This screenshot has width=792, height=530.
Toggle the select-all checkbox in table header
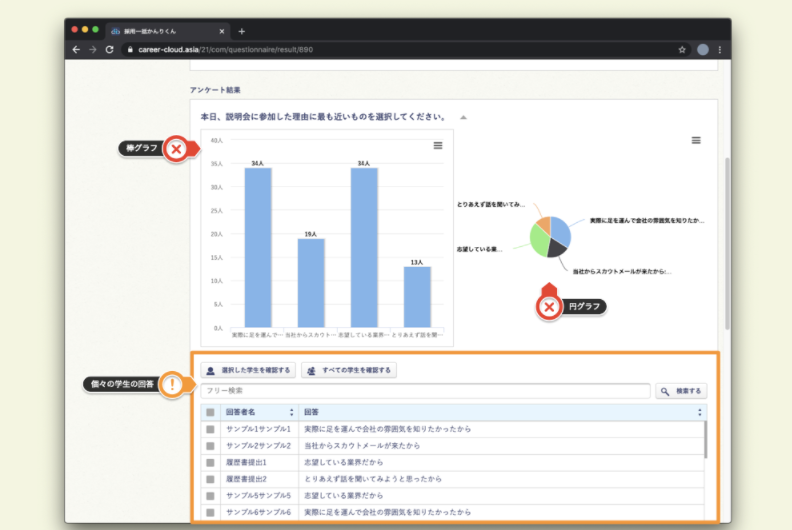pos(210,412)
